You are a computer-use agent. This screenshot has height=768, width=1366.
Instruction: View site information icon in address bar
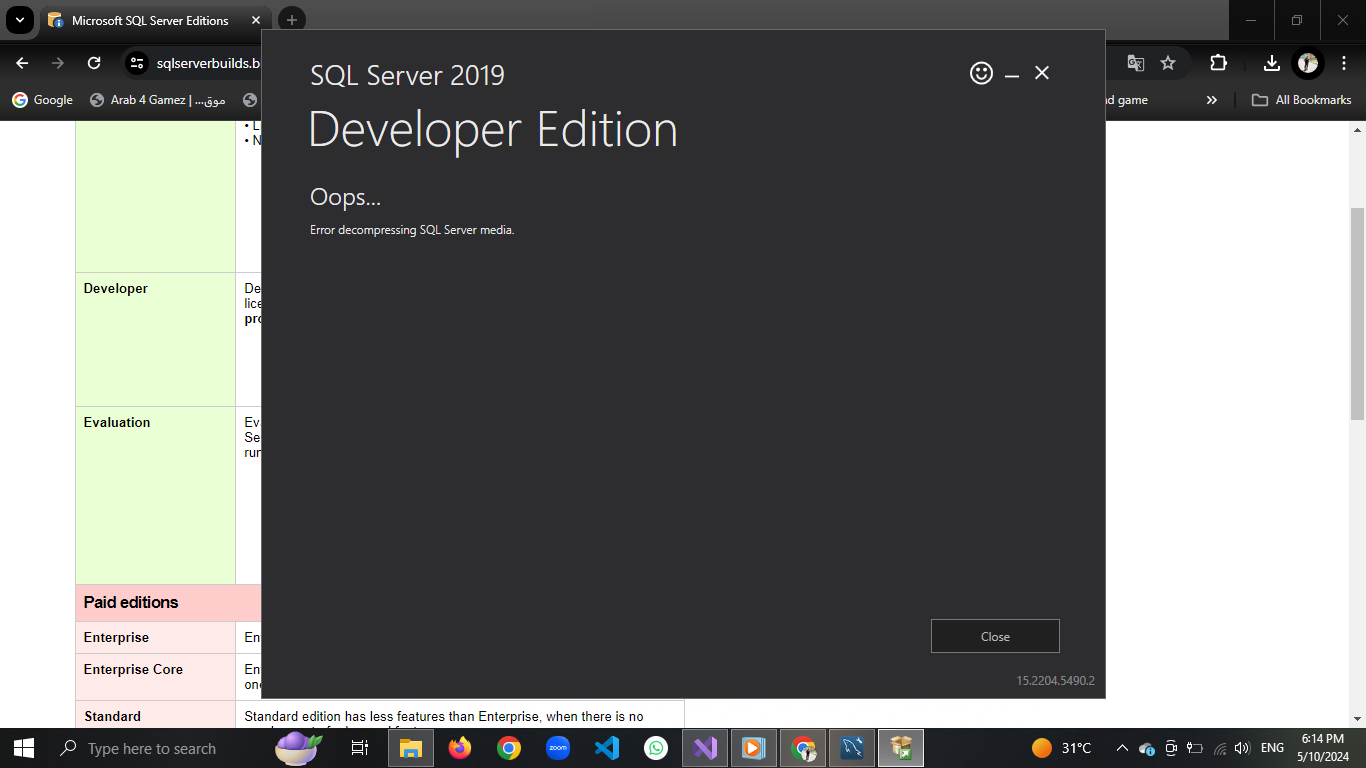coord(138,63)
